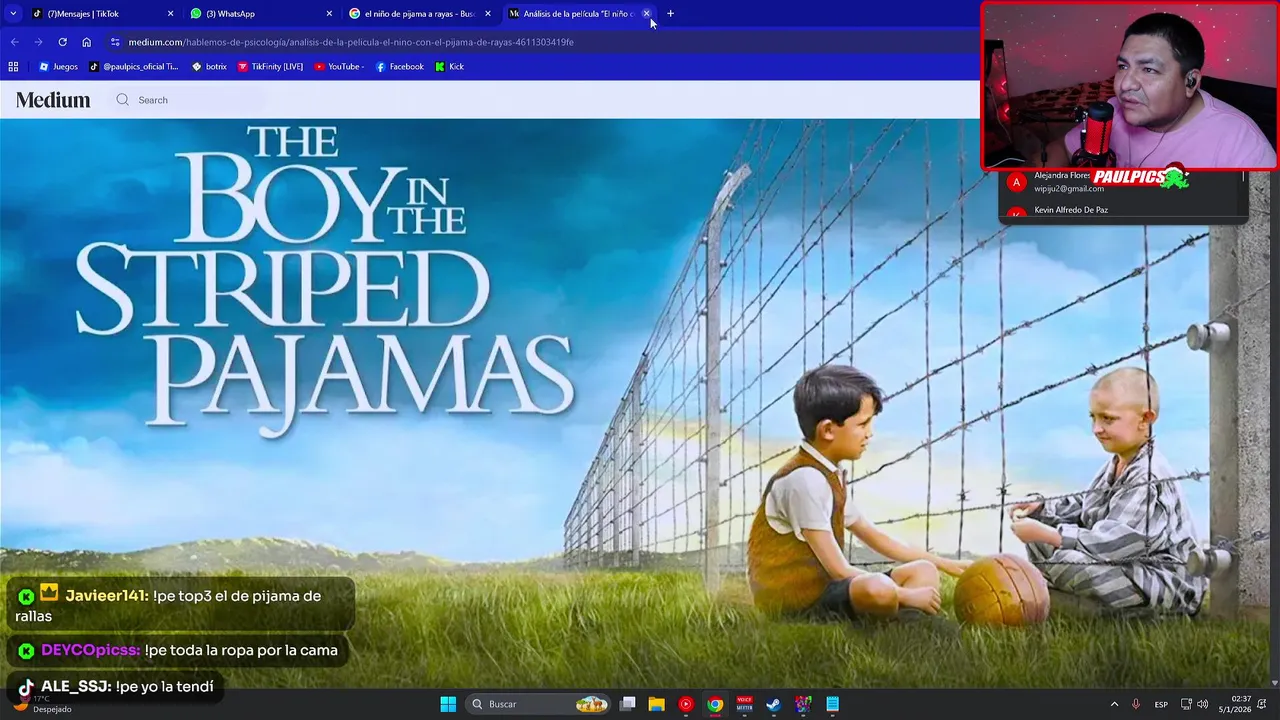Change the ESP keyboard language
1280x720 pixels.
(x=1161, y=704)
